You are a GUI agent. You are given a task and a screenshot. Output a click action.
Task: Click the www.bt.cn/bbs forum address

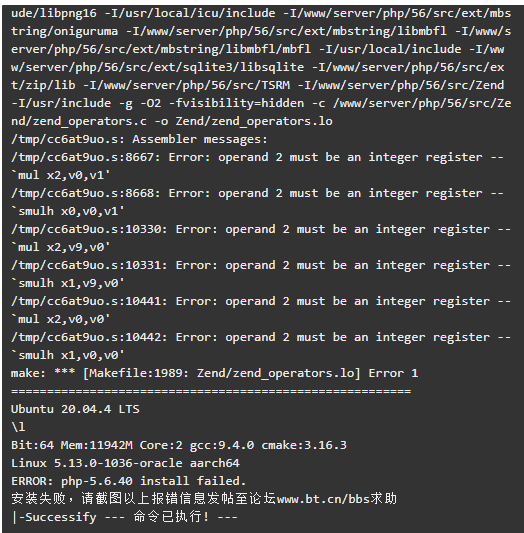tap(323, 499)
